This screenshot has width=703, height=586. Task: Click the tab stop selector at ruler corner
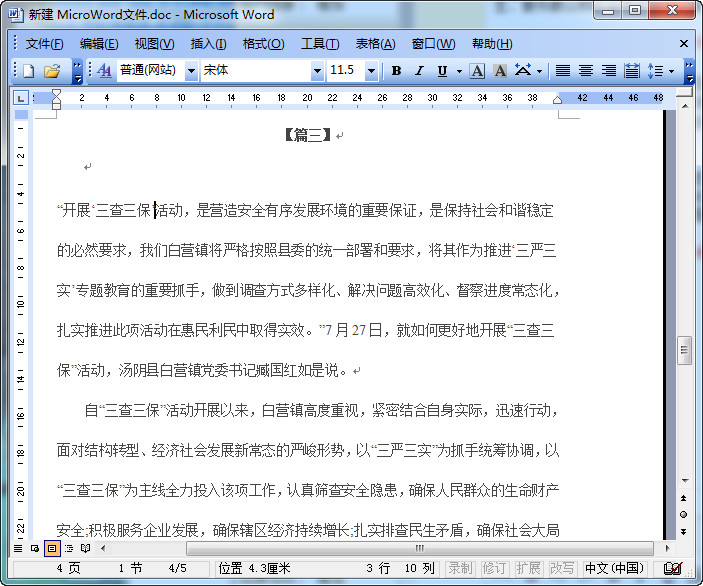click(x=21, y=98)
